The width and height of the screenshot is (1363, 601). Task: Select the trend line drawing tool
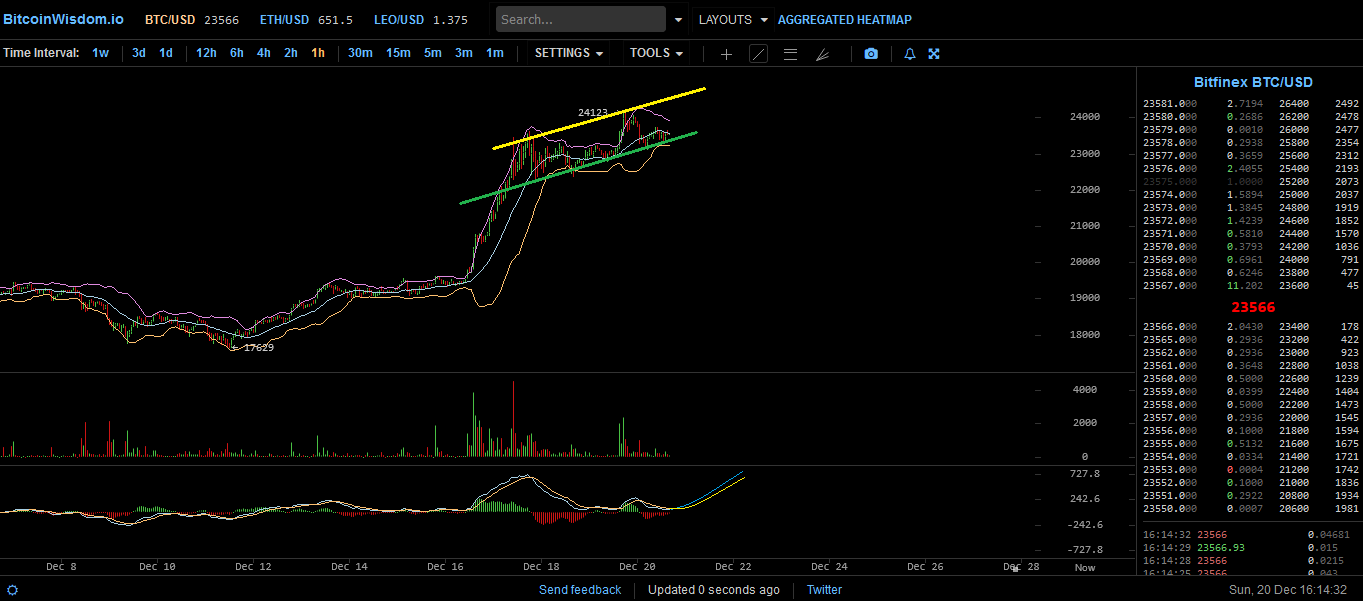[758, 54]
